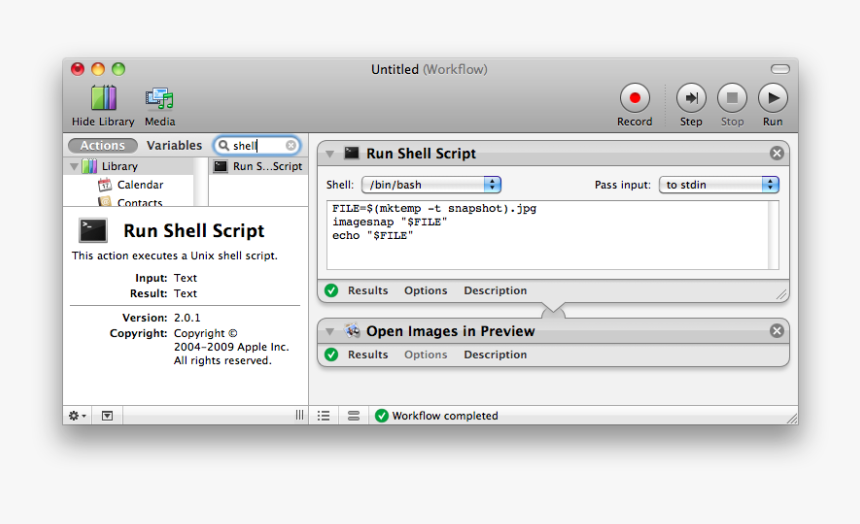Remove the Run Shell Script action
This screenshot has height=524, width=860.
pos(777,153)
